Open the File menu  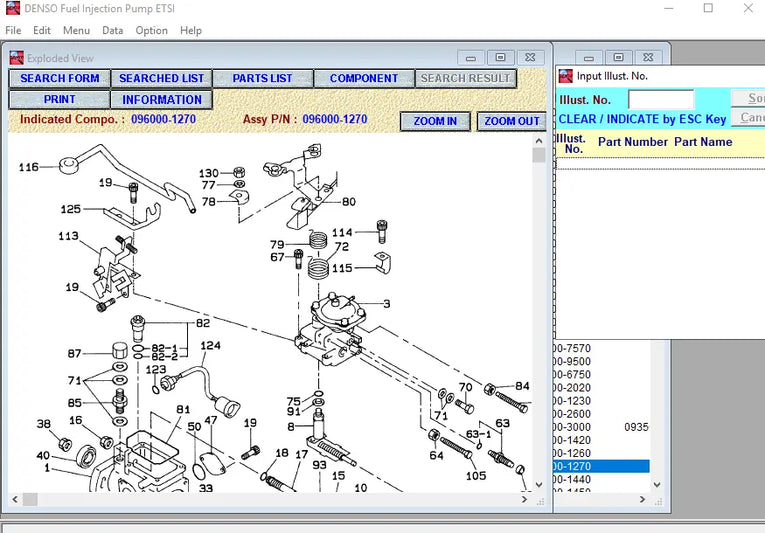click(x=13, y=30)
